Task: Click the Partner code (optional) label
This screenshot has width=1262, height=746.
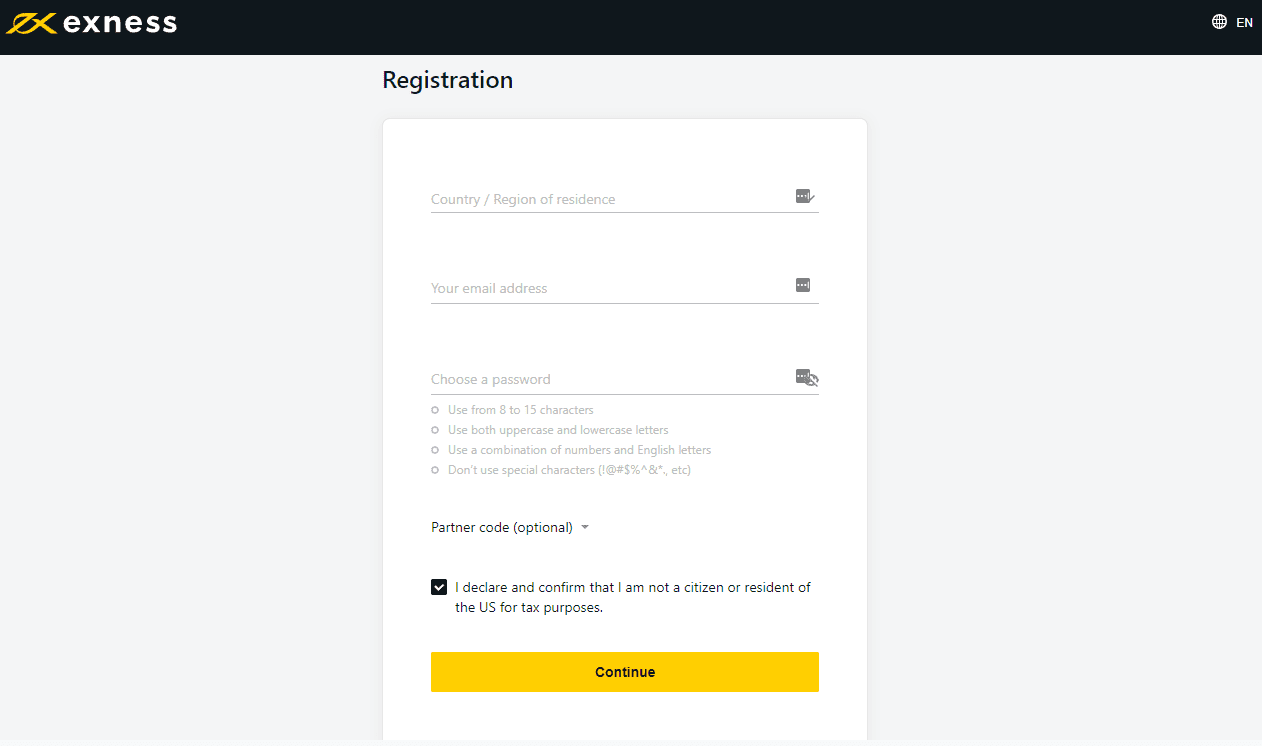Action: [x=501, y=527]
